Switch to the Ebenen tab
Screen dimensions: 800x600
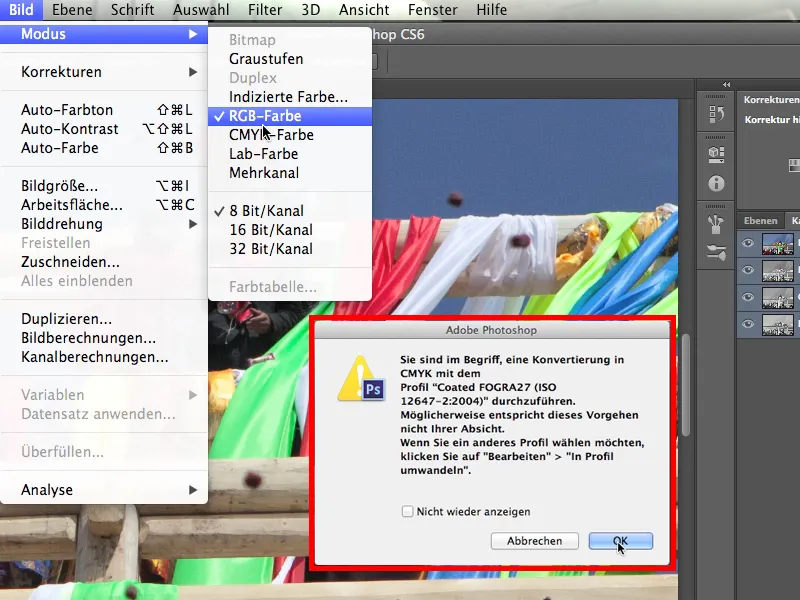coord(760,220)
